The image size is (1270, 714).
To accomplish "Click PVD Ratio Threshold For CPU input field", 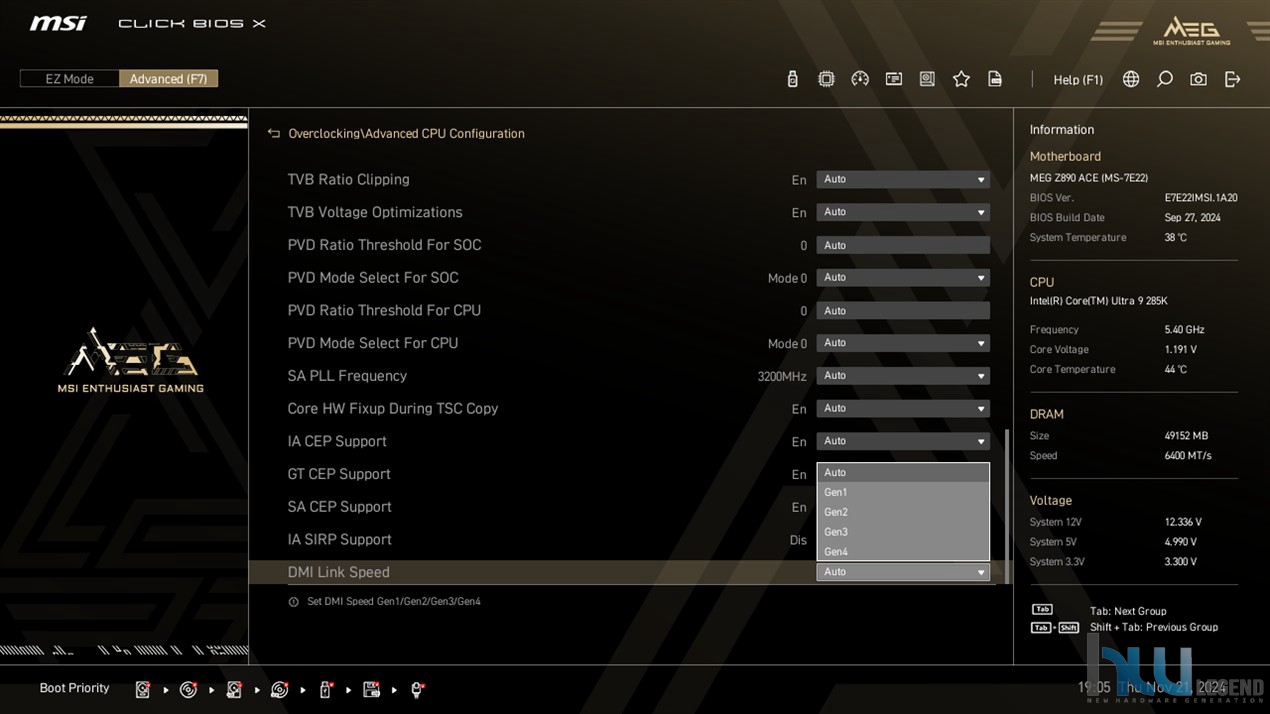I will [903, 311].
